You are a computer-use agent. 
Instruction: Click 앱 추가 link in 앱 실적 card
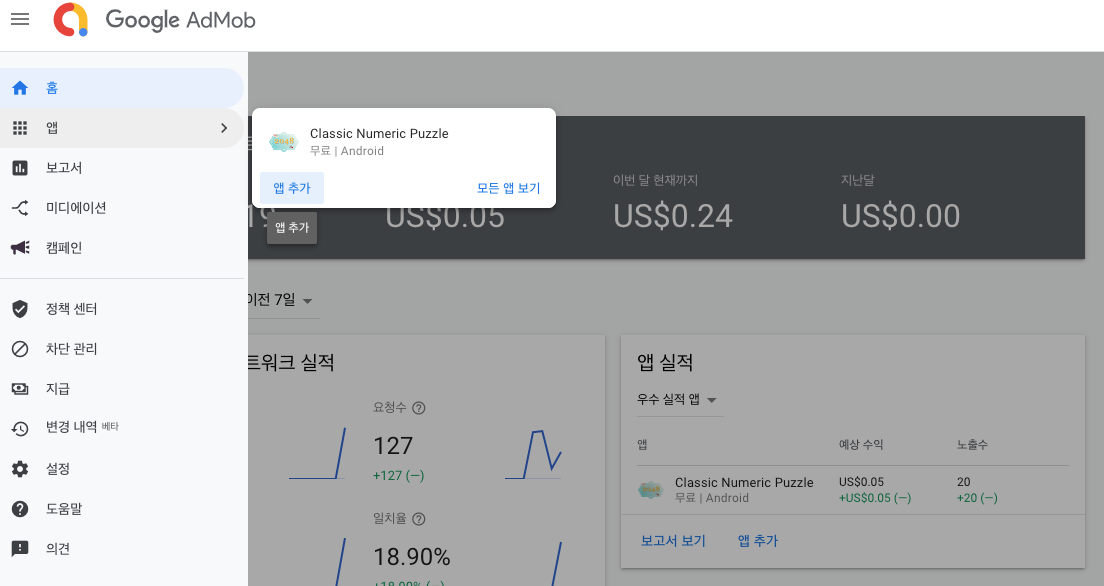tap(758, 541)
